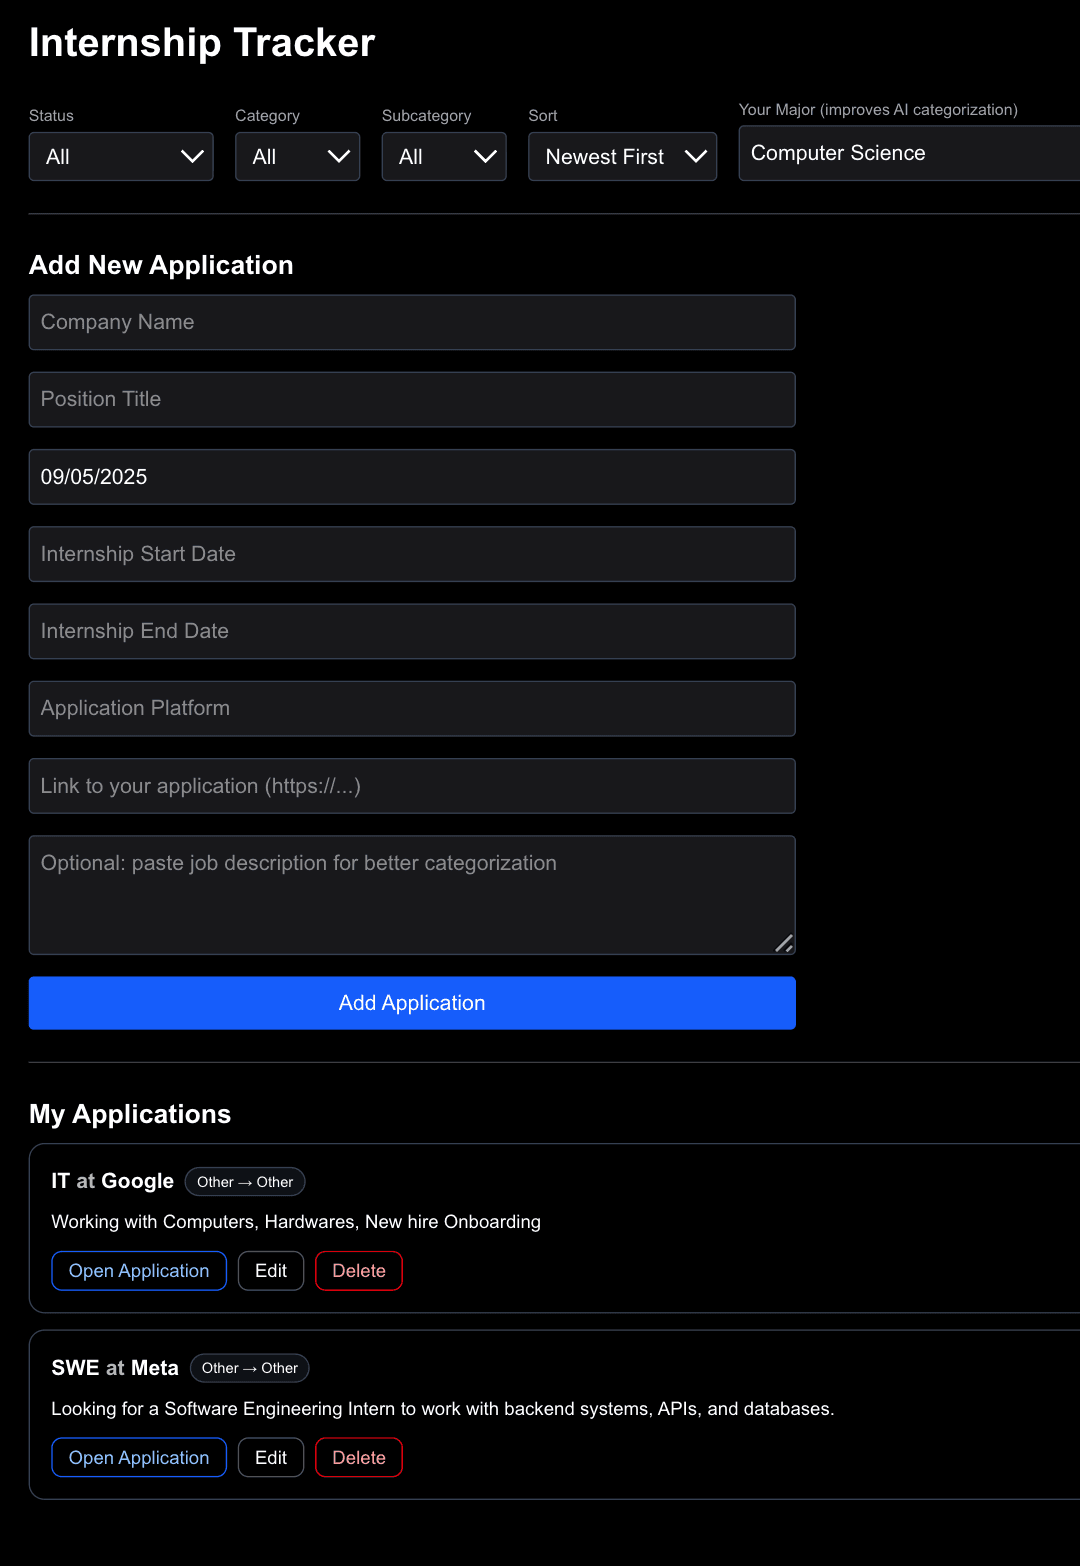Screen dimensions: 1080x1566
Task: Open the Status filter dropdown
Action: click(121, 157)
